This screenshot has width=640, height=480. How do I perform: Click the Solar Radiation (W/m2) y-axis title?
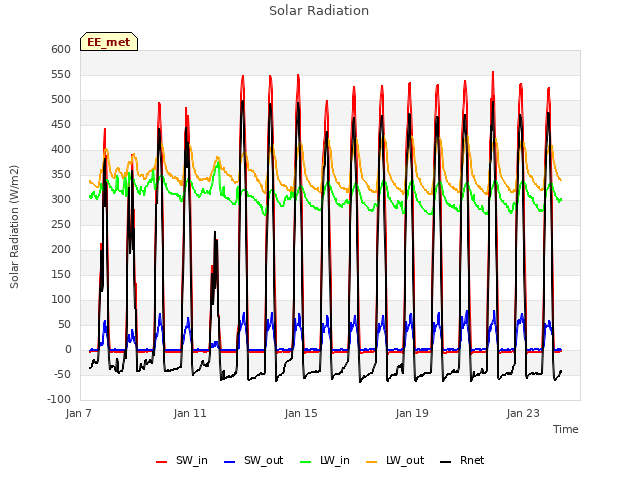[14, 227]
